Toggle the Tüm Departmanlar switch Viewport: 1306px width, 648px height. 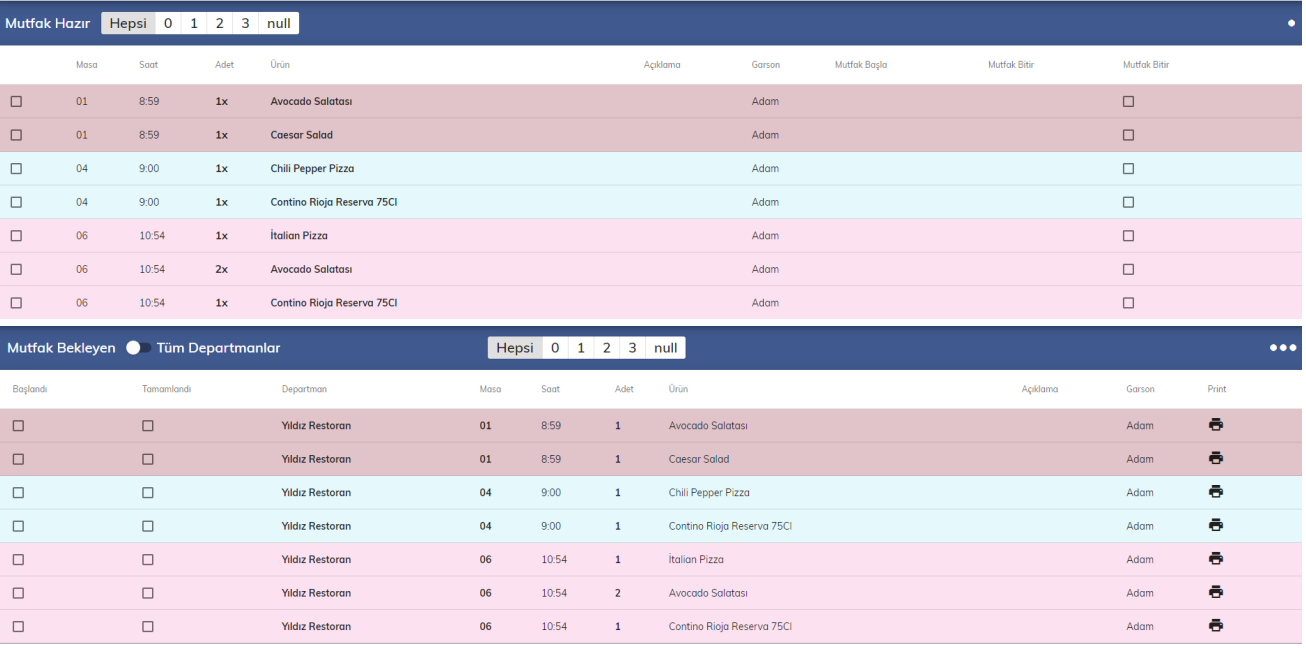[138, 348]
